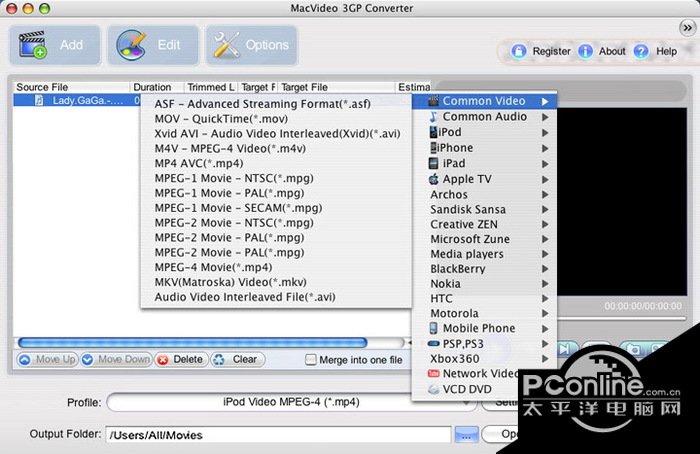Click the blue conversion progress bar

pos(192,343)
